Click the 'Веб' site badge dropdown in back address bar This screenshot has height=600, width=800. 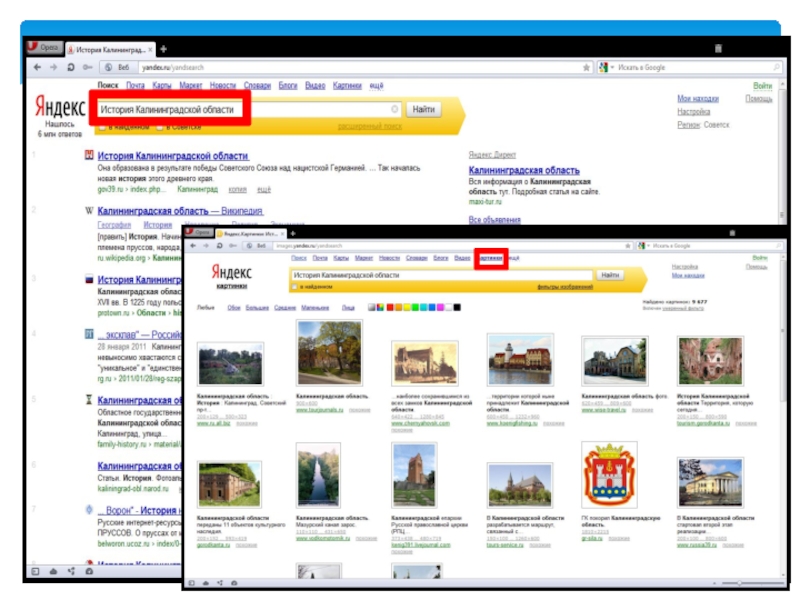(x=119, y=67)
